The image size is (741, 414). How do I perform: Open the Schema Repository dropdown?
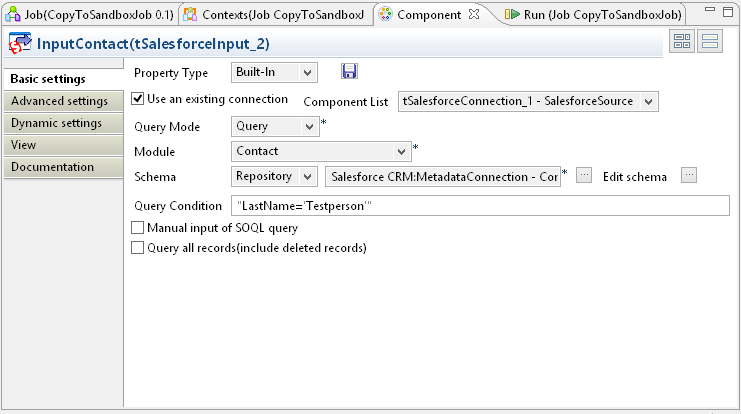pyautogui.click(x=274, y=177)
